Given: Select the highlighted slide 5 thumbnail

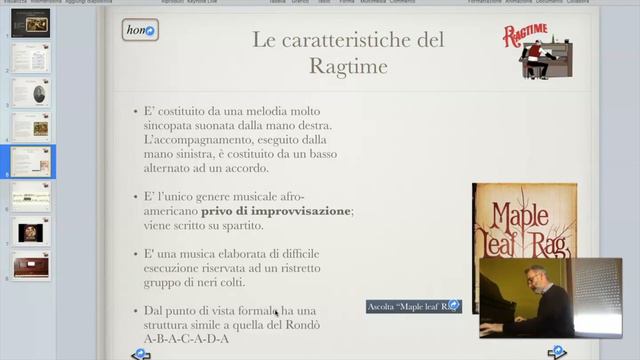Looking at the screenshot, I should [x=31, y=162].
